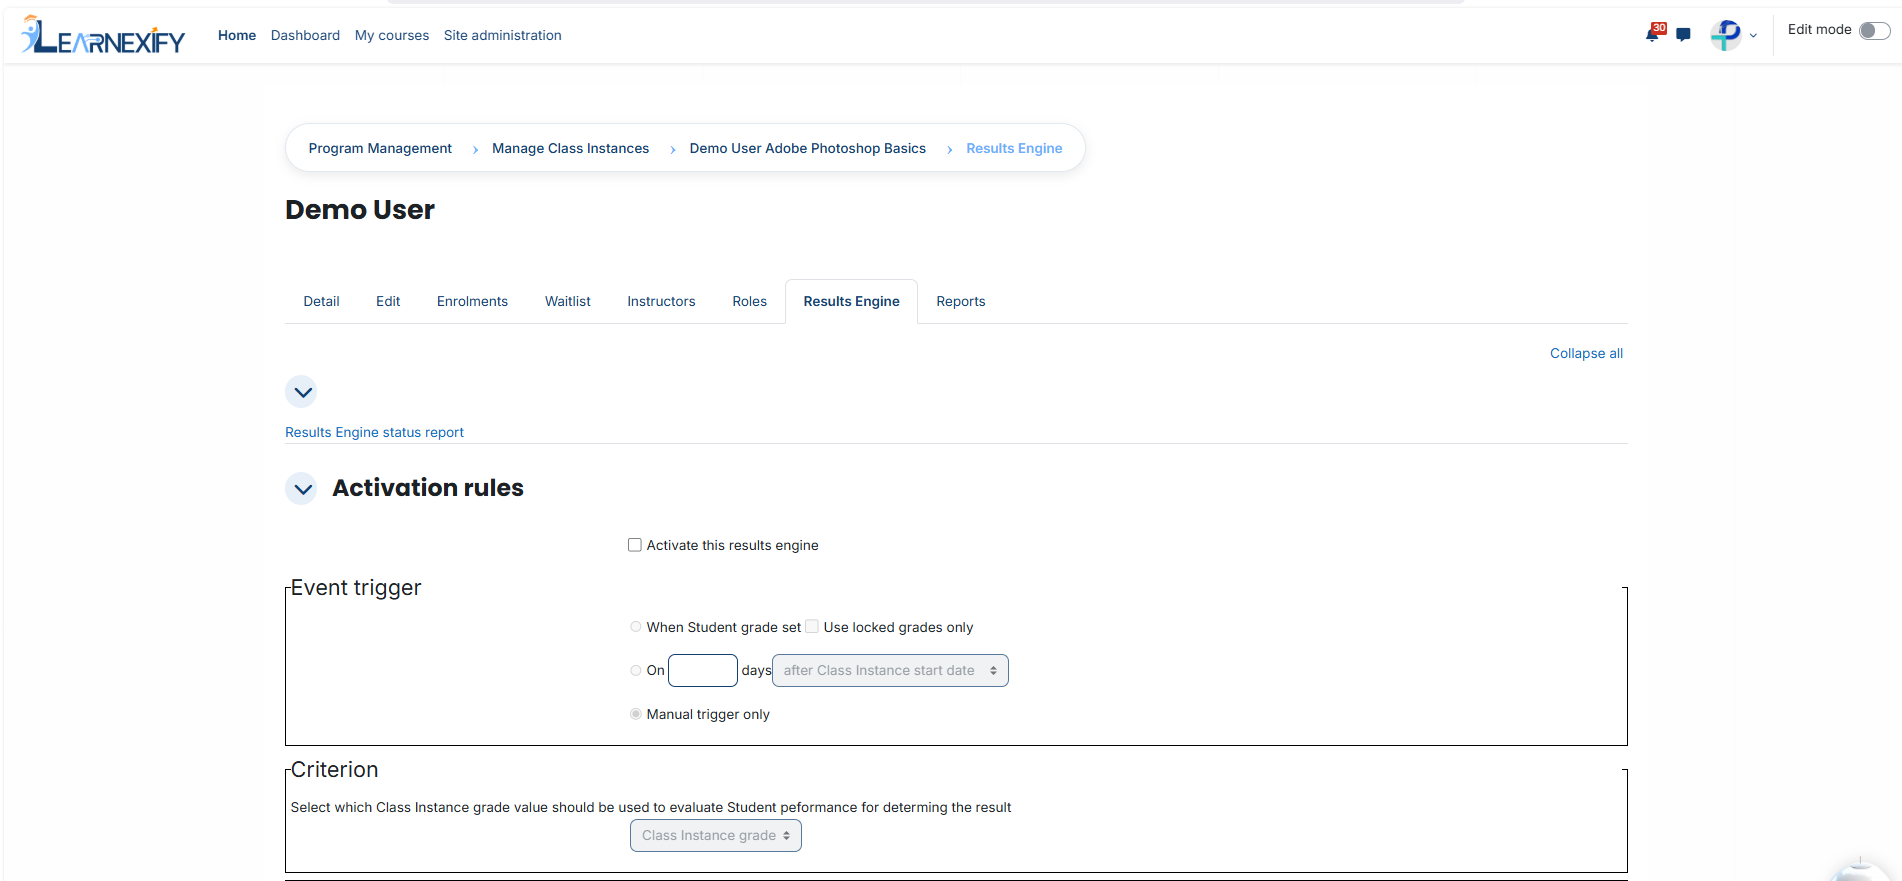Go to the Roles tab
Image resolution: width=1902 pixels, height=881 pixels.
(750, 301)
